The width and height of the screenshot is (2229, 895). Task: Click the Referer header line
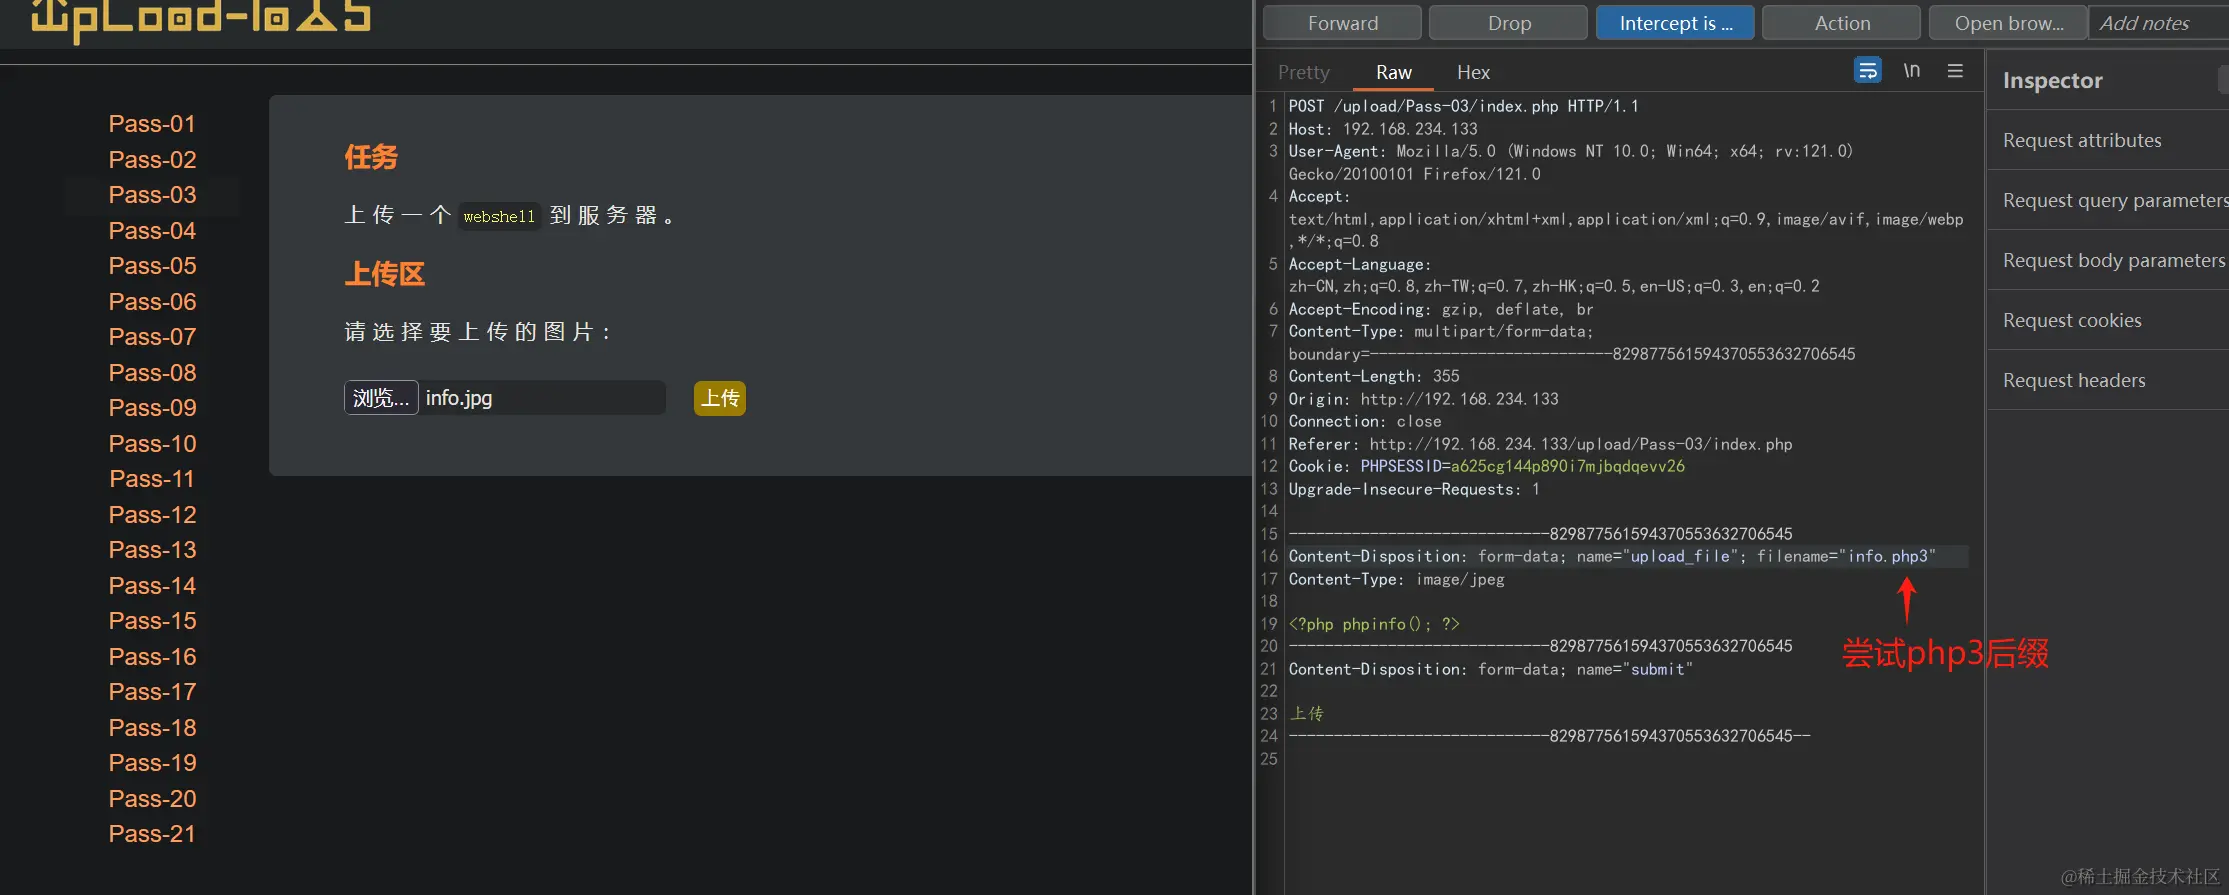click(1540, 444)
